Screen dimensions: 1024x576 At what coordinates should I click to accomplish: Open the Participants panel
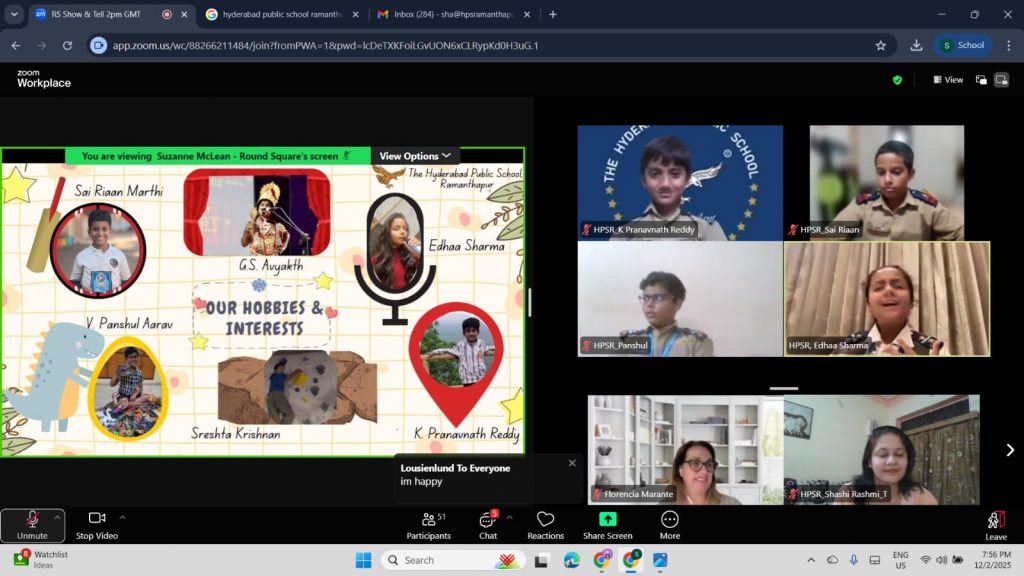click(428, 524)
